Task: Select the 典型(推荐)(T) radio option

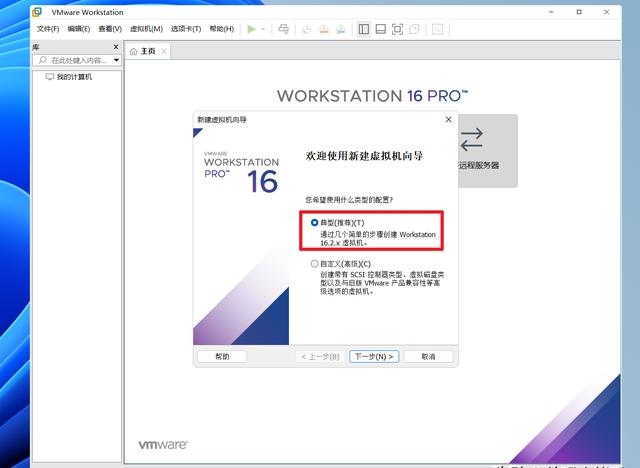Action: coord(314,223)
